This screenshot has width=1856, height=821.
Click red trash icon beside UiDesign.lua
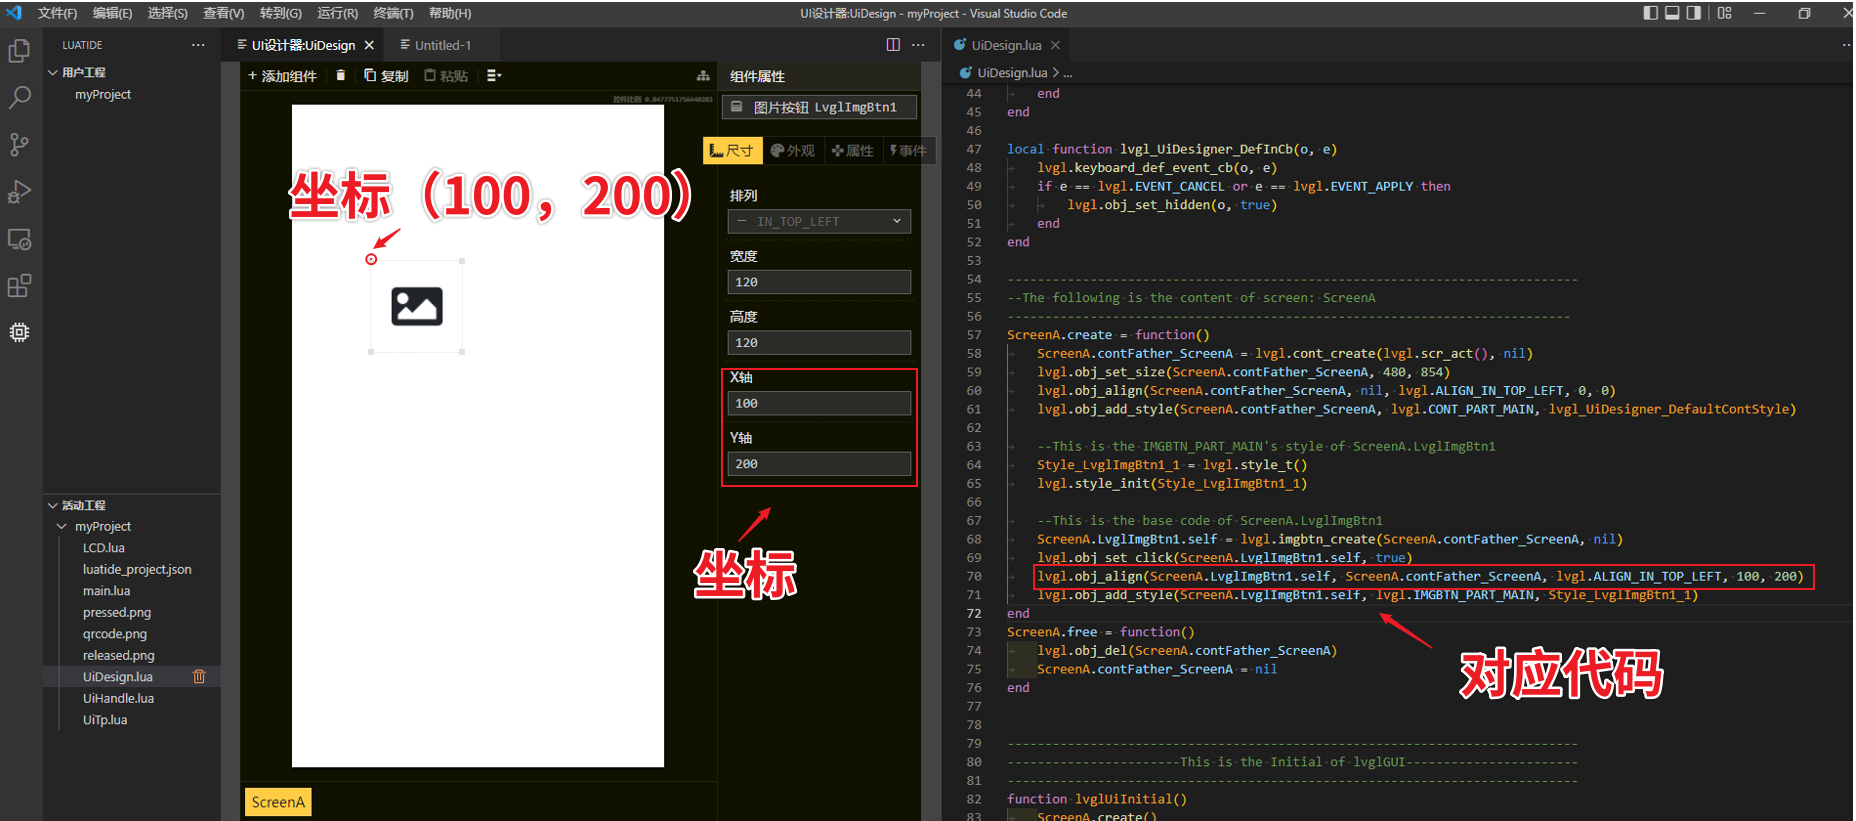[x=199, y=677]
